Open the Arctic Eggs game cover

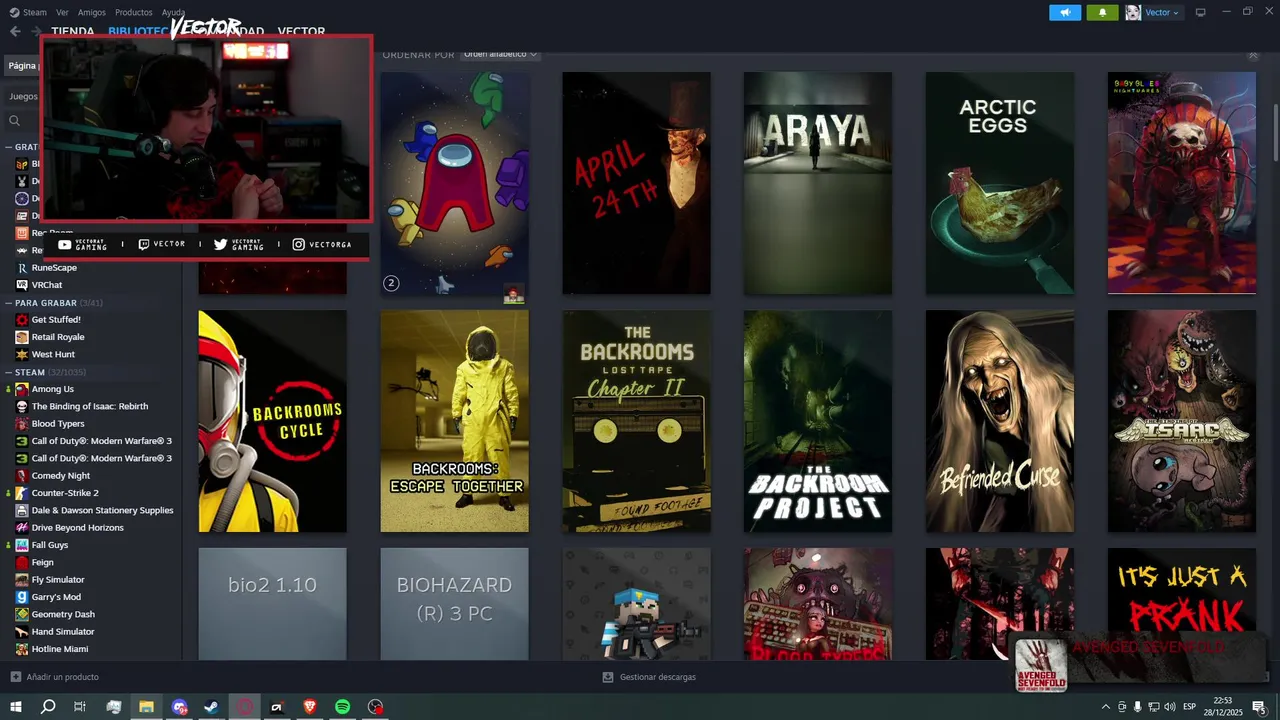point(1000,183)
